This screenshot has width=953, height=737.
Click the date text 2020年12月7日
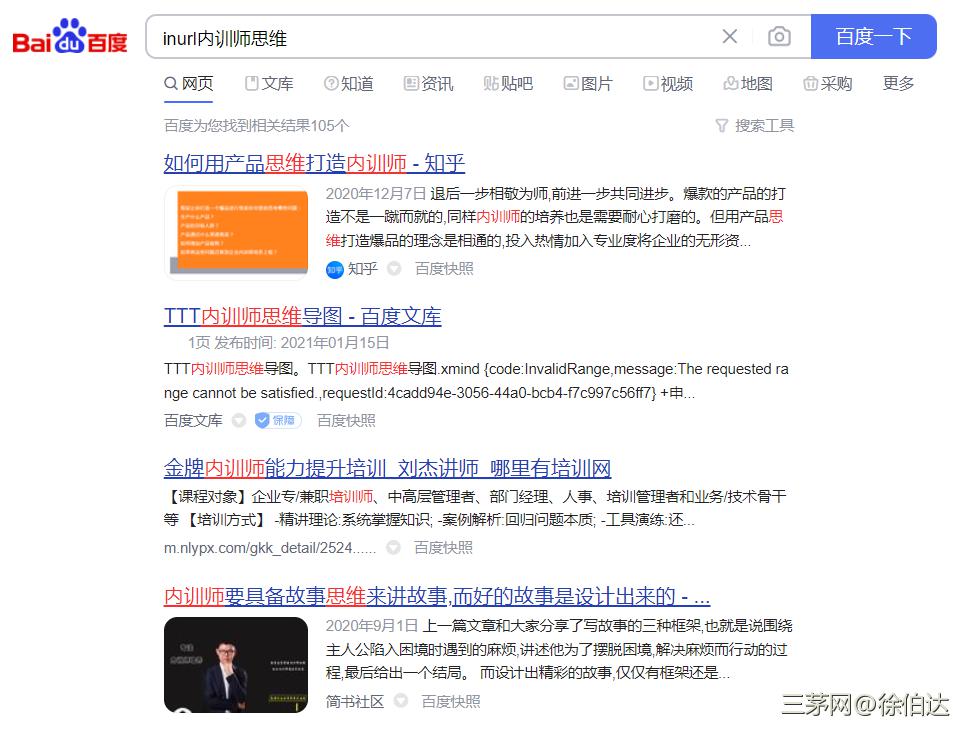(x=376, y=194)
